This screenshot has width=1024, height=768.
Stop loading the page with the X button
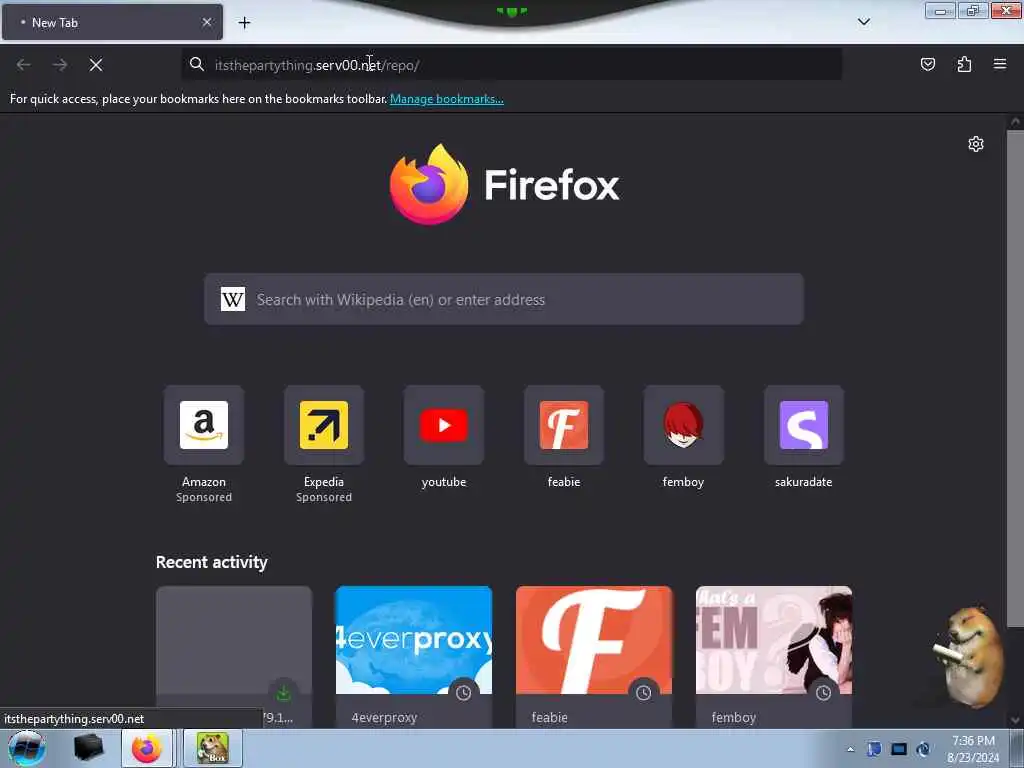pos(96,65)
